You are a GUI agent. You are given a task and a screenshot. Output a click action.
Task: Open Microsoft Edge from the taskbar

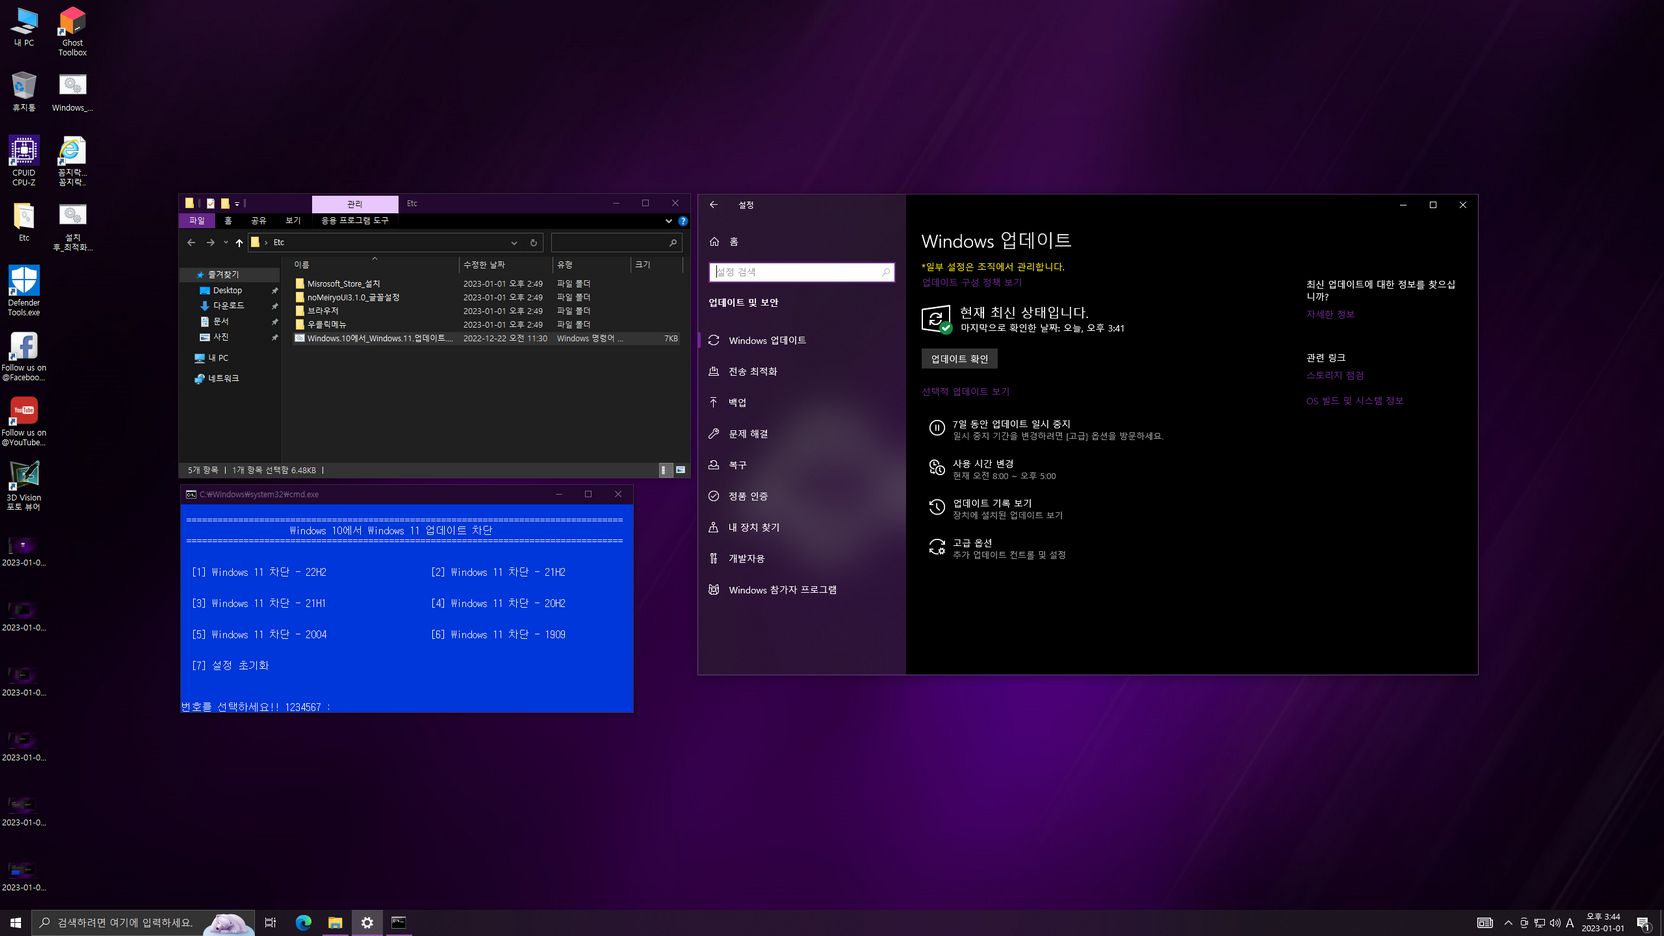(x=303, y=922)
